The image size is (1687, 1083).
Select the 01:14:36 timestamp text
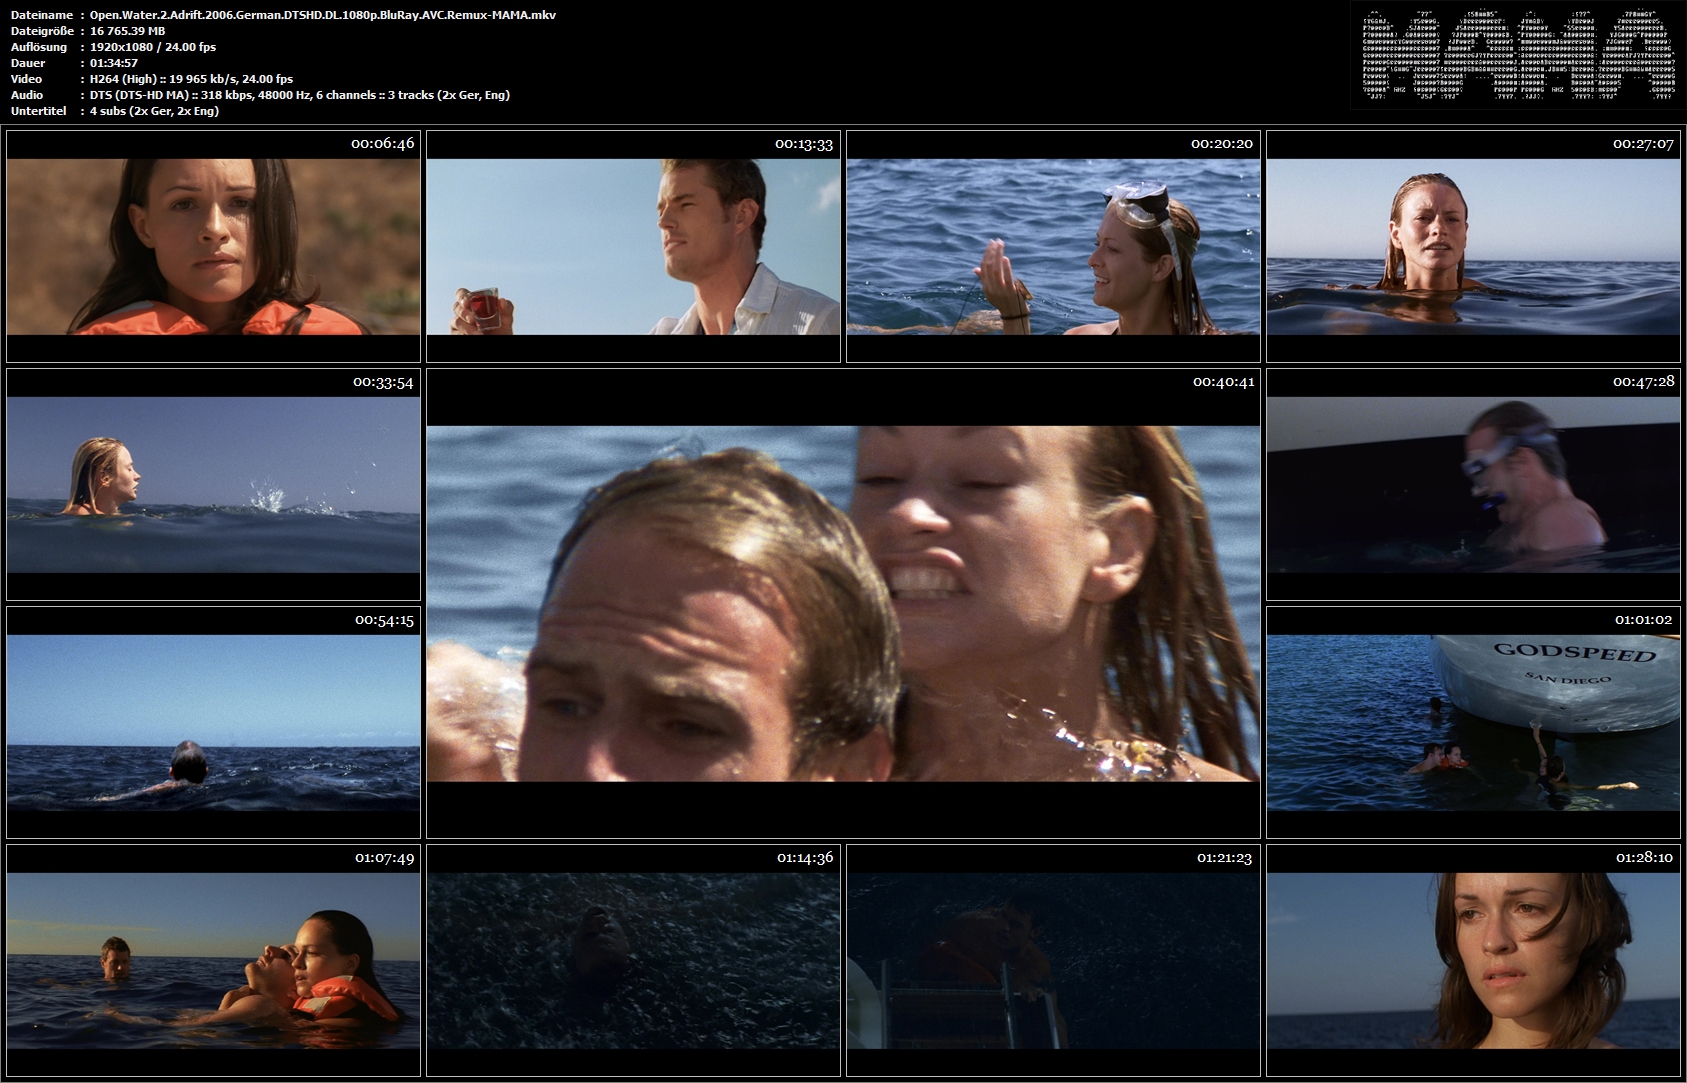point(805,858)
